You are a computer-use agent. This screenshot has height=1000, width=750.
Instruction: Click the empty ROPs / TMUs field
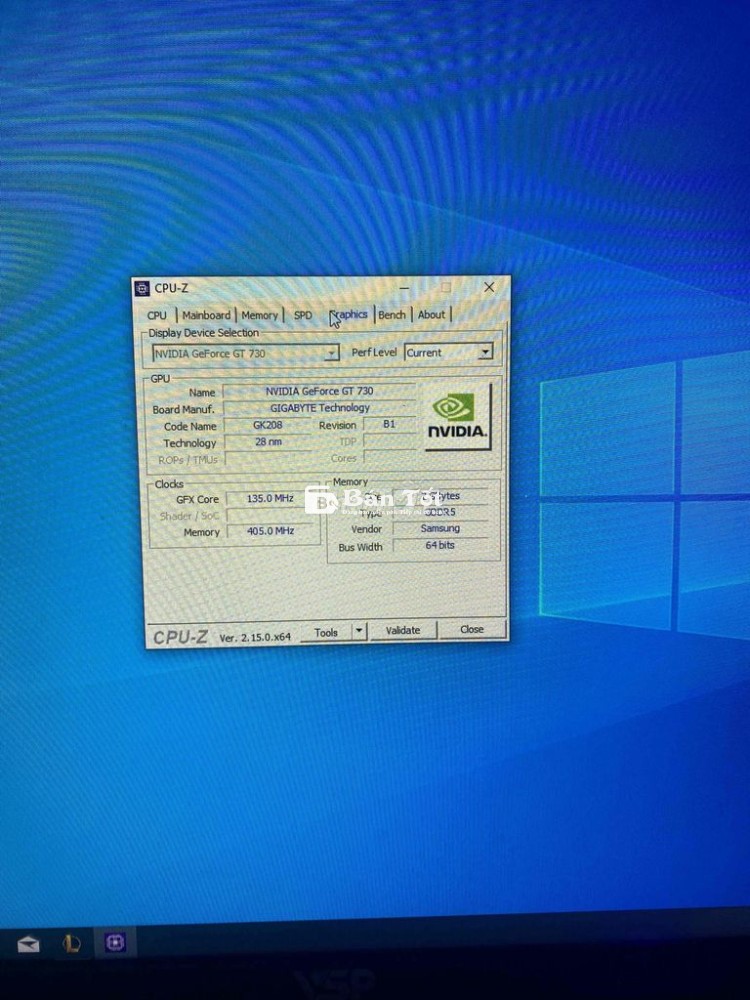[268, 459]
